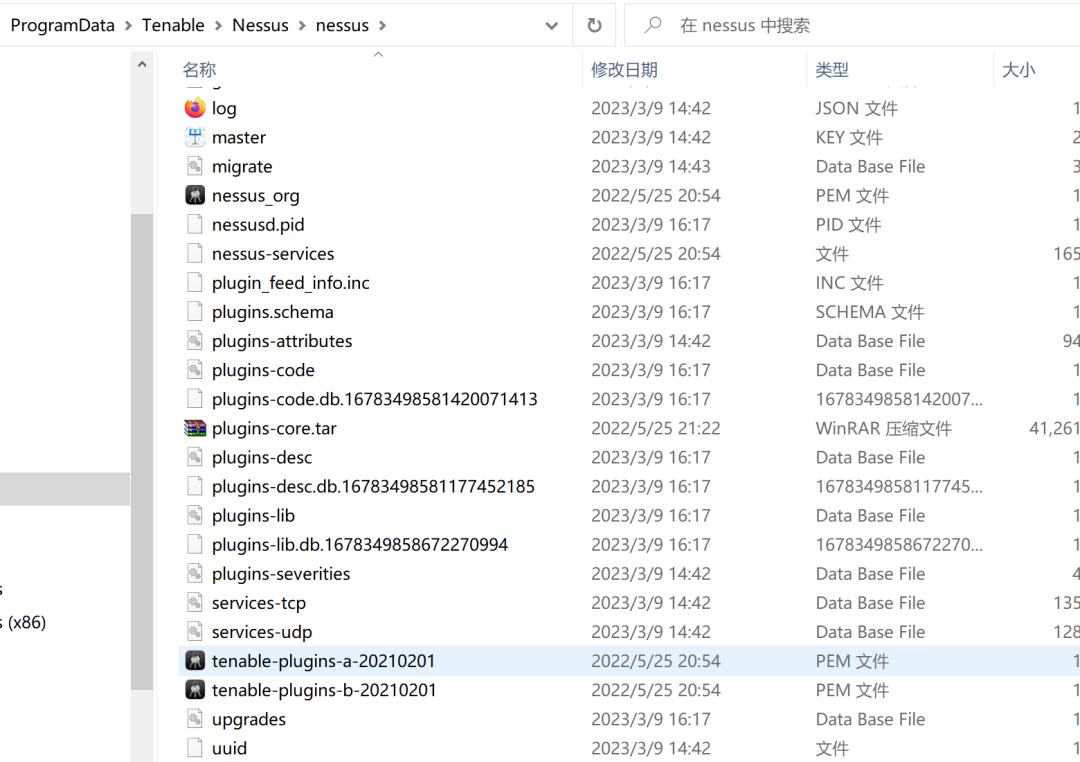Click the plugins-desc database file icon
Screen dimensions: 1080x762
195,457
